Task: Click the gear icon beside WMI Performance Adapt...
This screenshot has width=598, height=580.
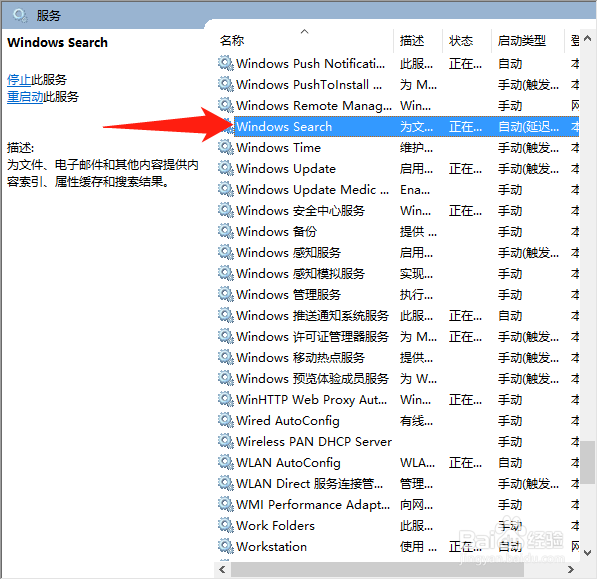Action: (225, 504)
